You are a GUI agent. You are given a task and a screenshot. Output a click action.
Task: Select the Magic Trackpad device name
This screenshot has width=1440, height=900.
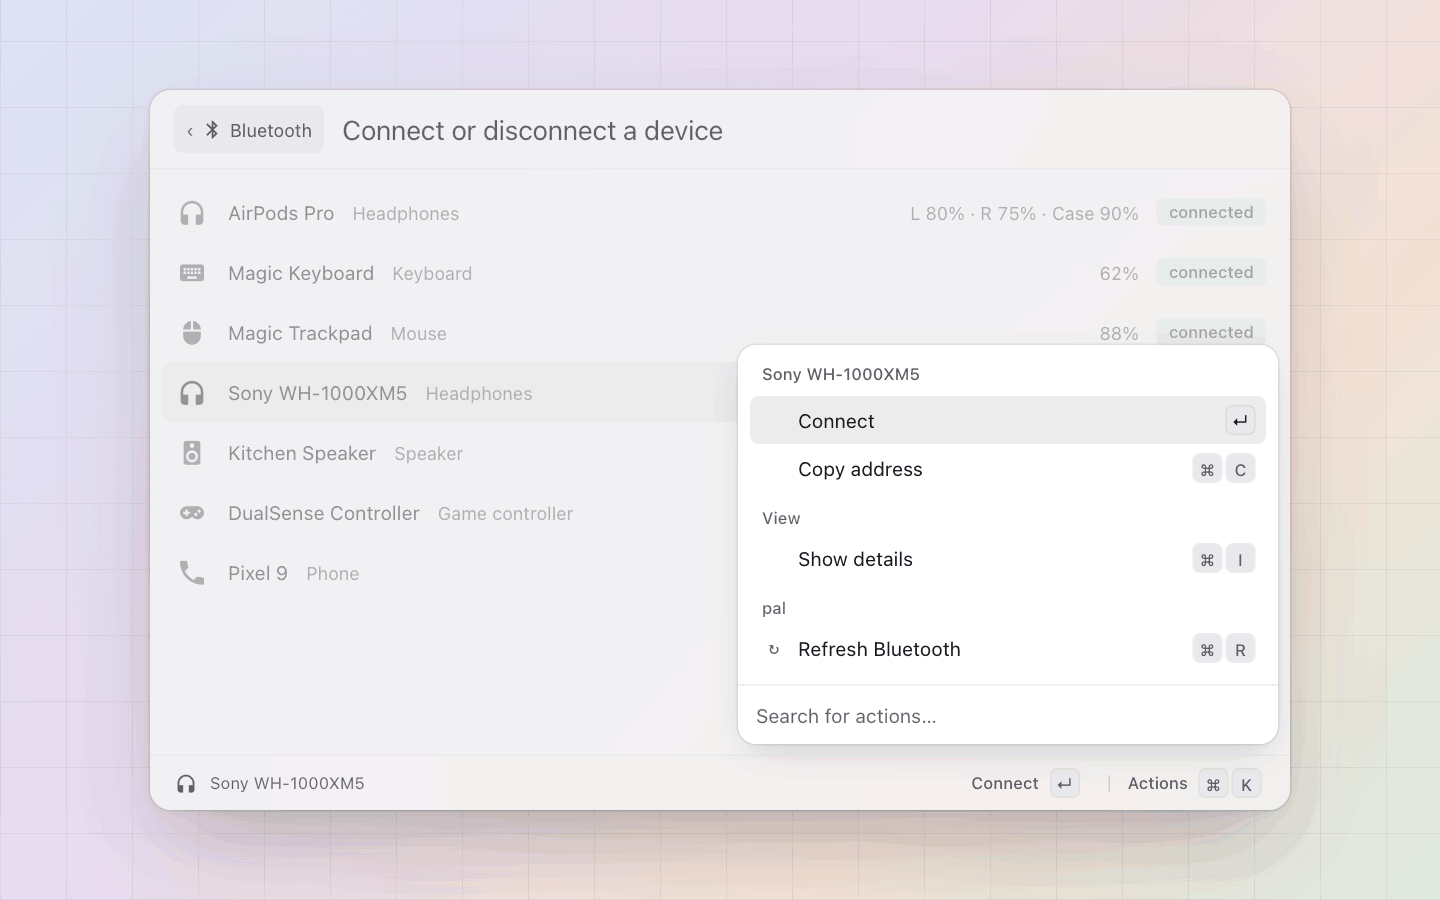click(x=300, y=333)
